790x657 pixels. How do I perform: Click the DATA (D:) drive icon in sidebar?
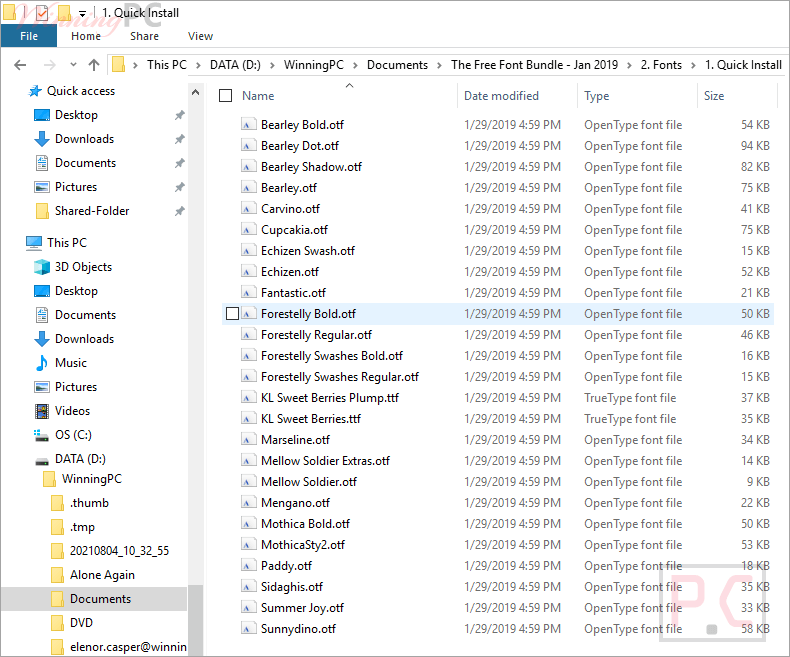(x=42, y=461)
